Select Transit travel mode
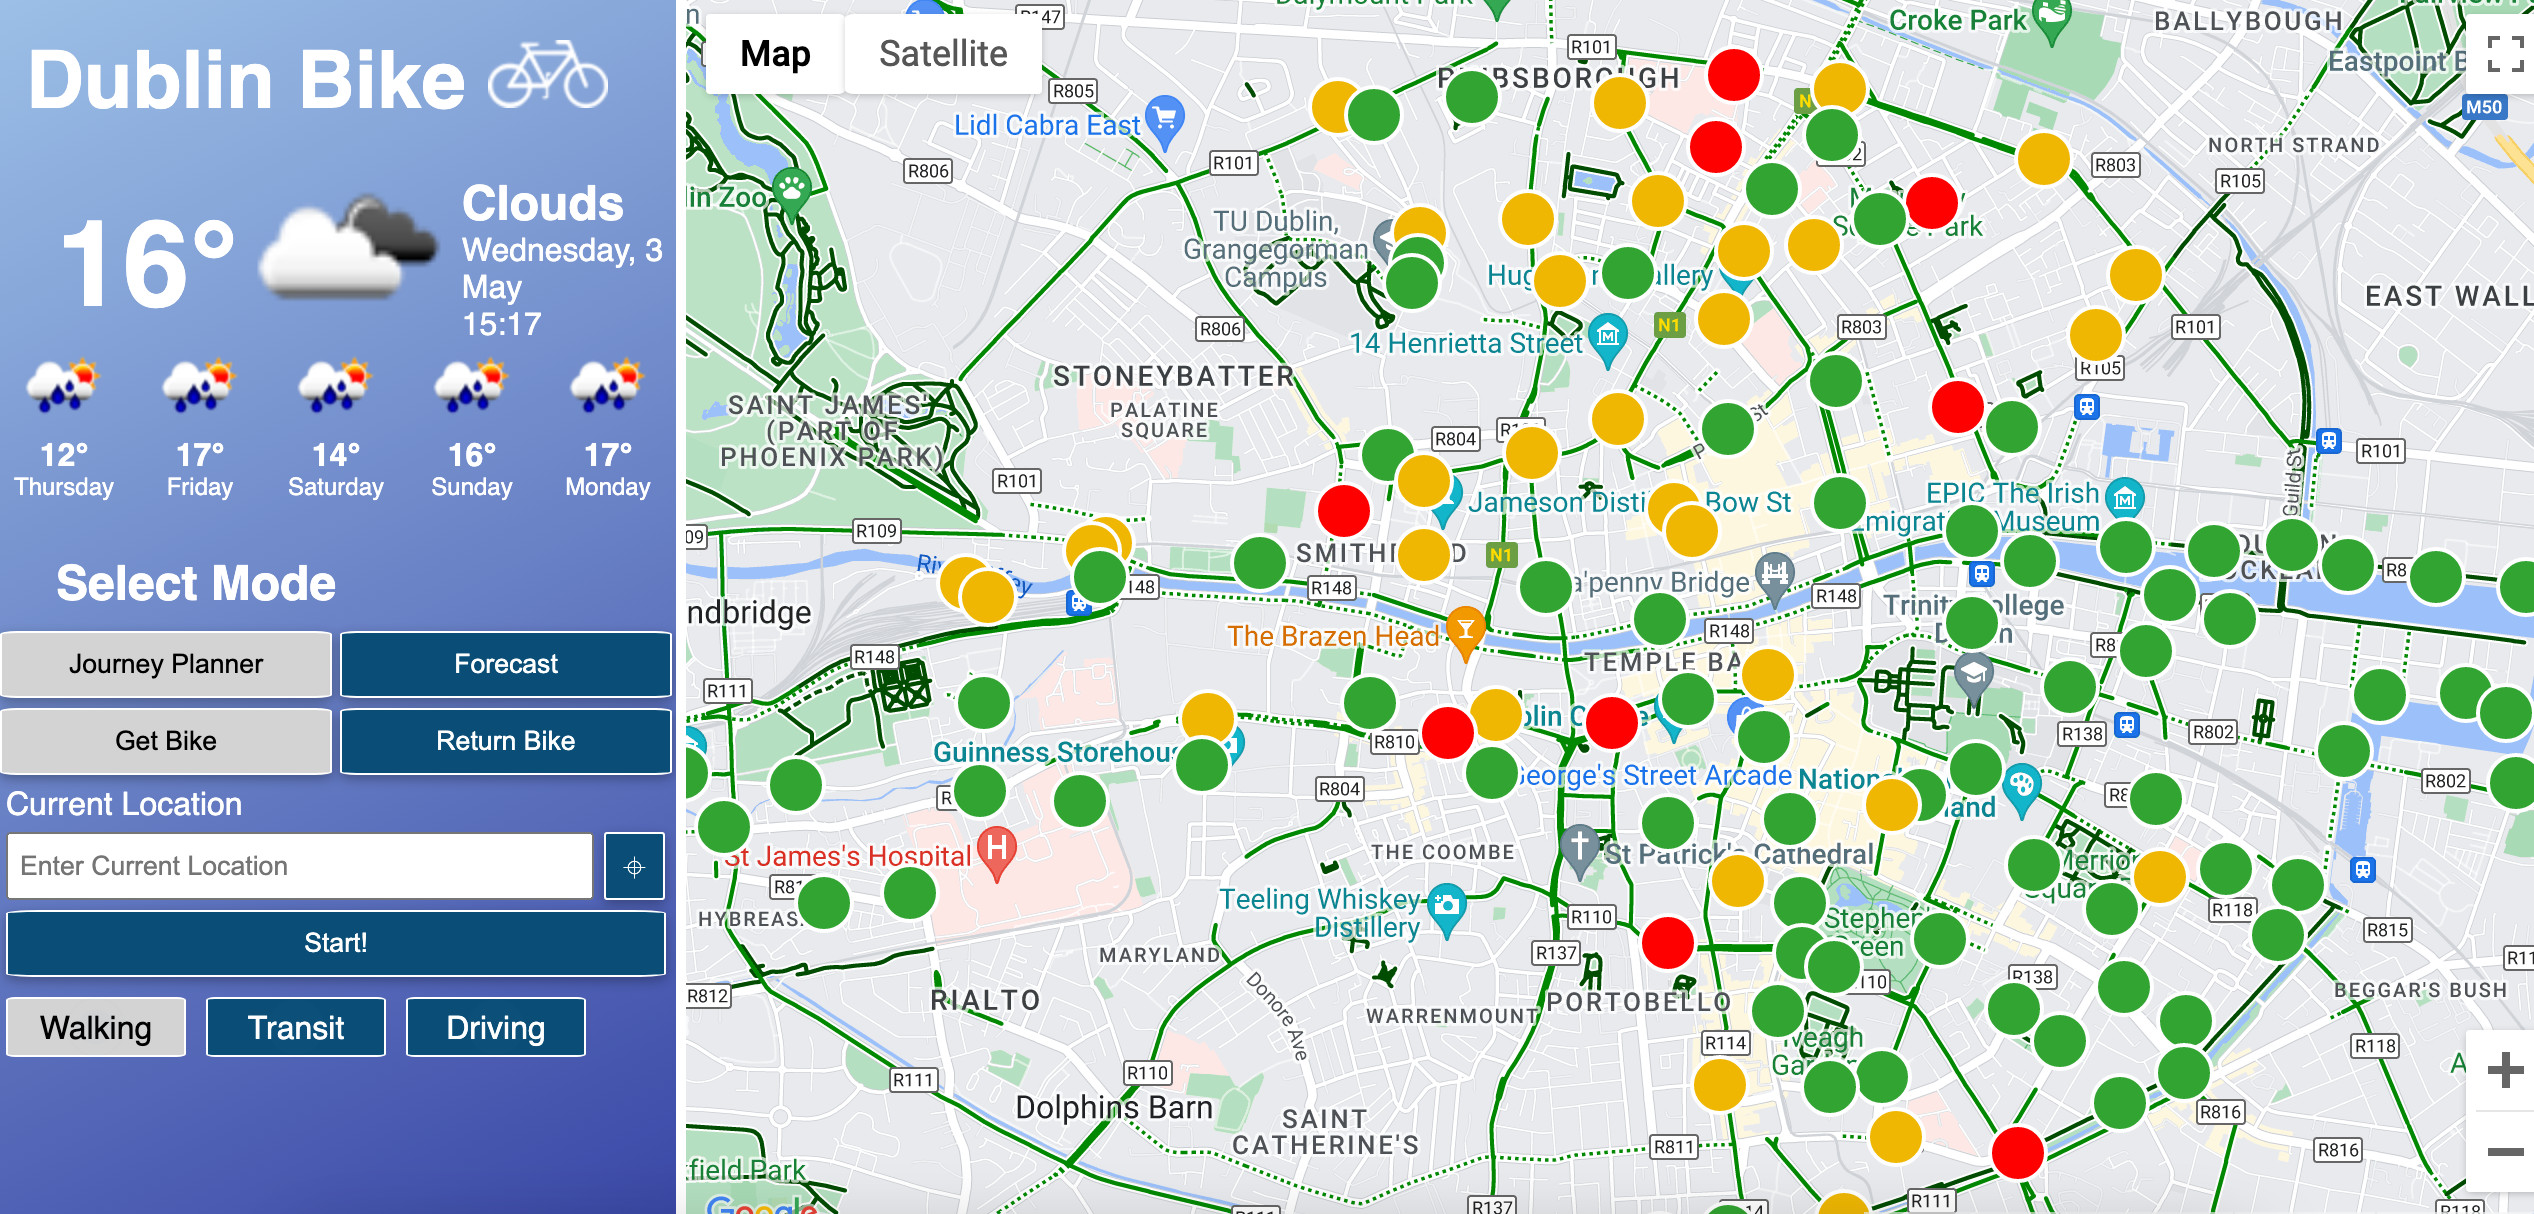Viewport: 2534px width, 1214px height. pyautogui.click(x=296, y=1027)
